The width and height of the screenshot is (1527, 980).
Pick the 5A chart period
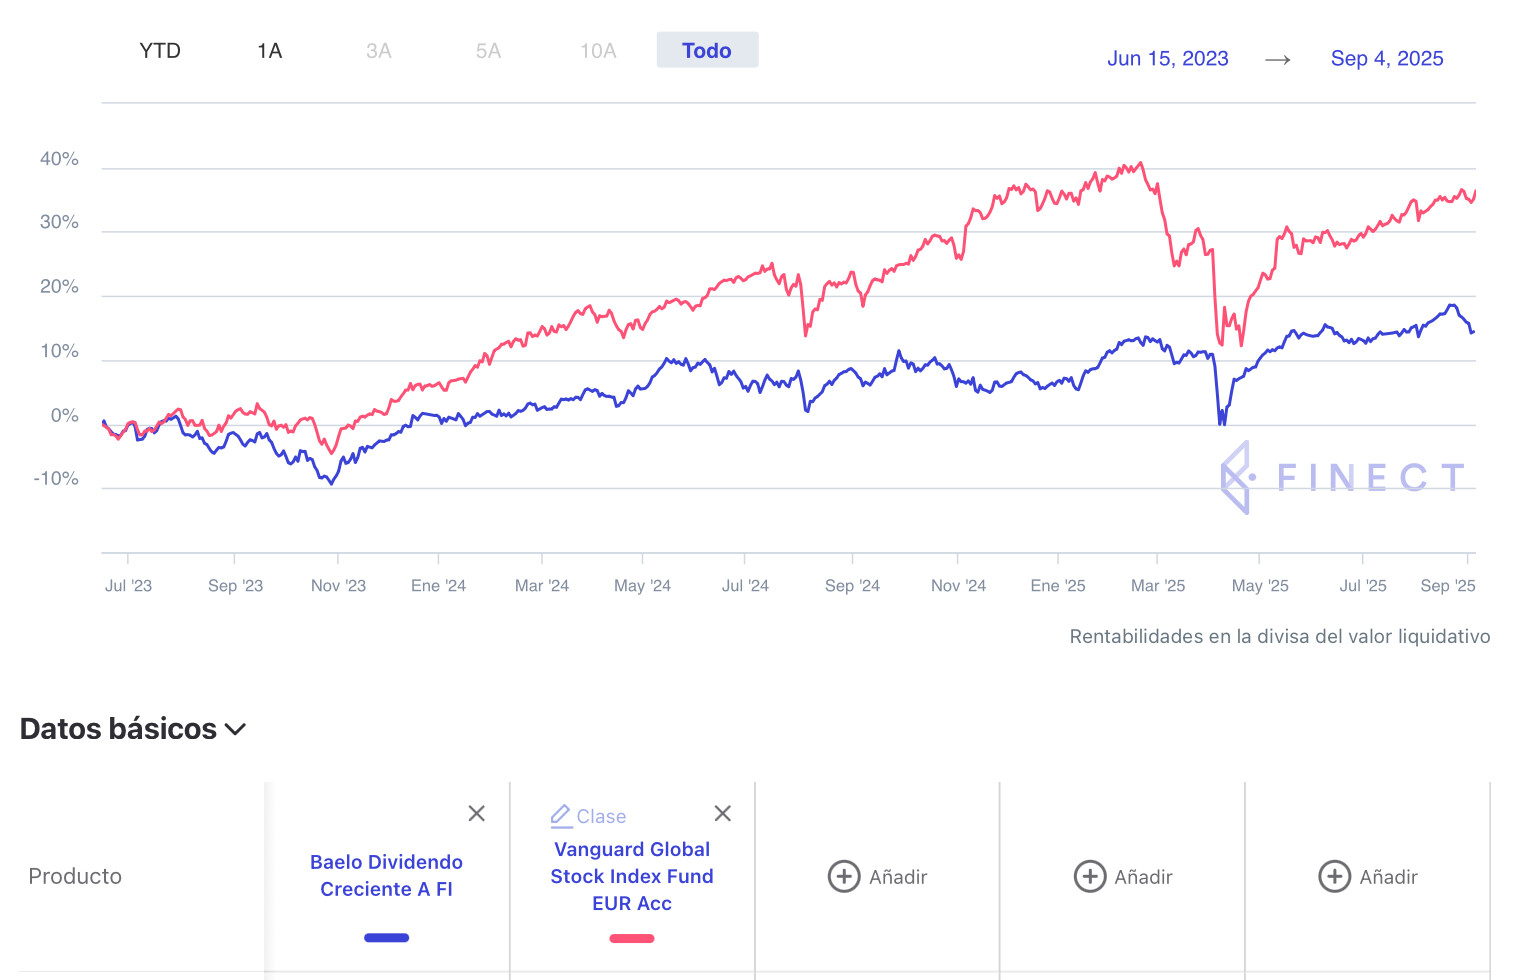point(488,51)
